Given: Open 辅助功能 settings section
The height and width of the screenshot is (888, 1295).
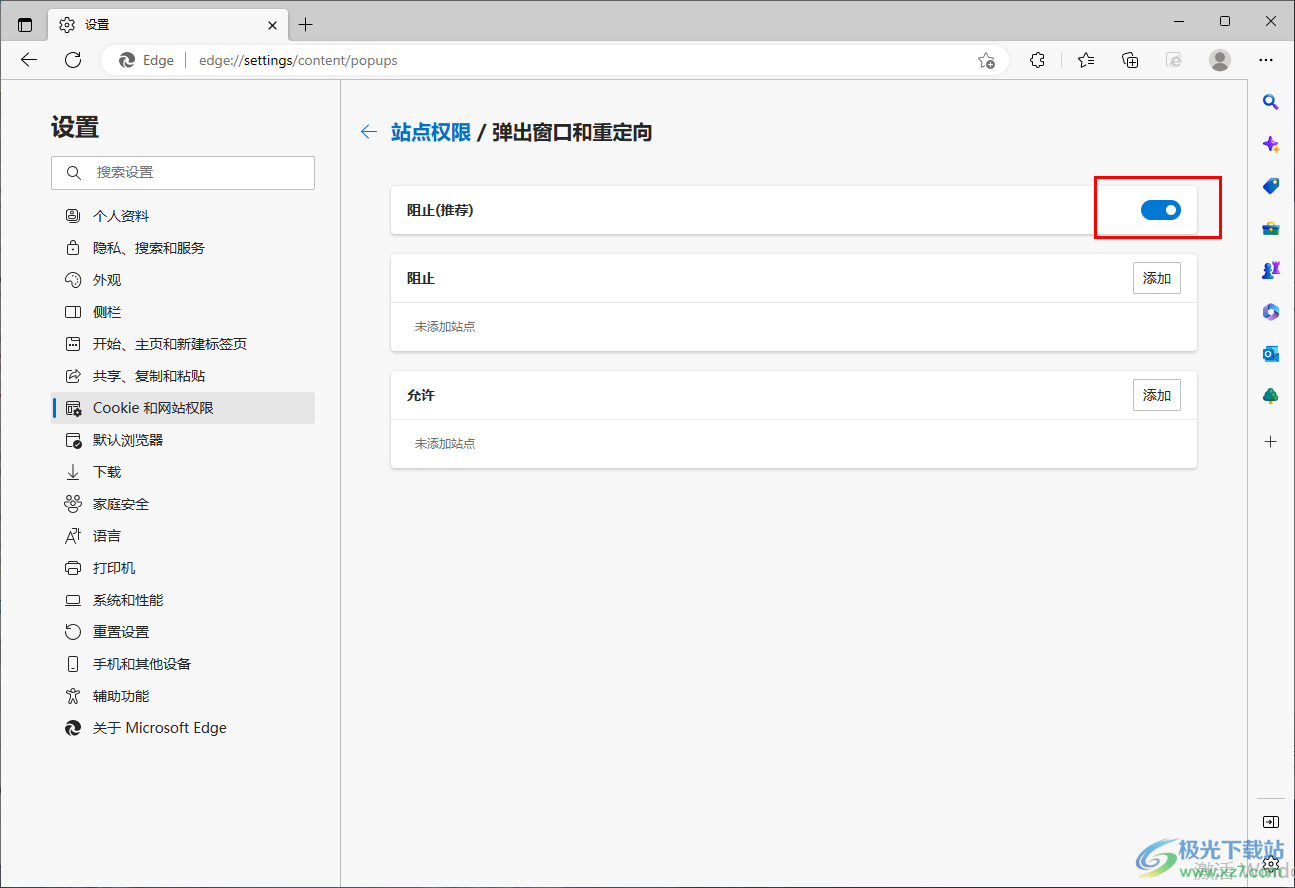Looking at the screenshot, I should coord(183,696).
